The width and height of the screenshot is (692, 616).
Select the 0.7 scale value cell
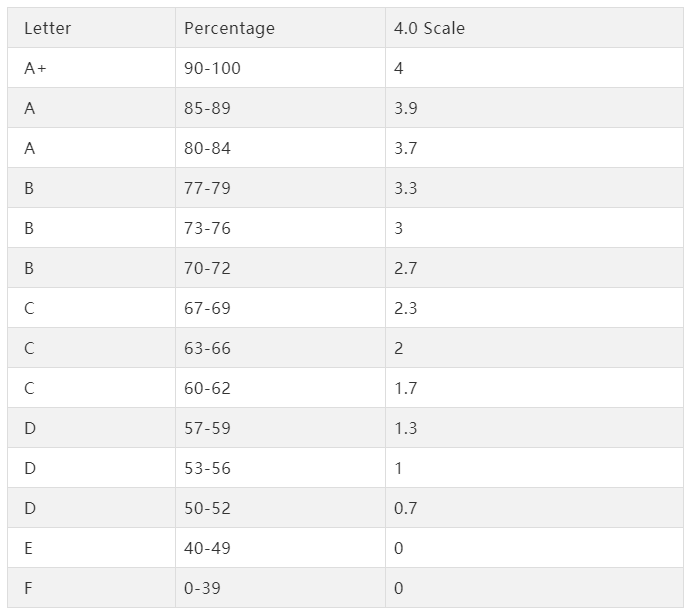[x=406, y=508]
